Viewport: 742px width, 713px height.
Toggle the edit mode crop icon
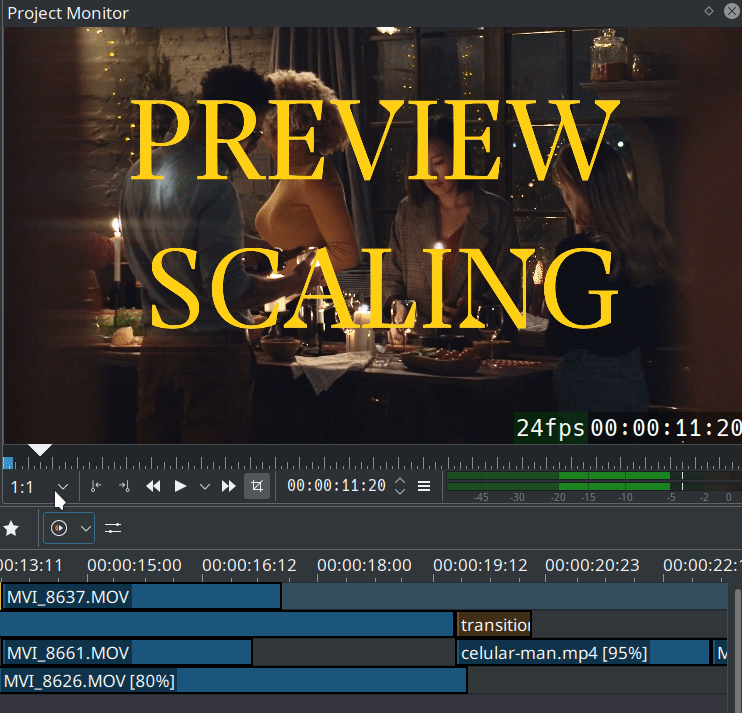coord(257,486)
